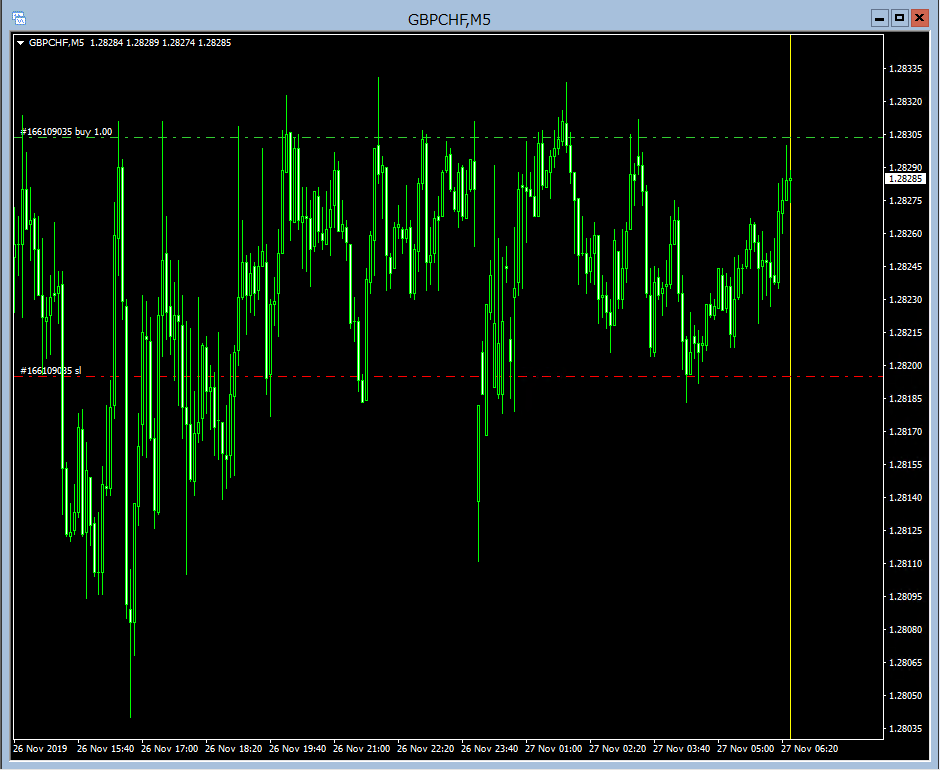The image size is (940, 770).
Task: Click price scale value 1.28170
Action: pos(905,432)
